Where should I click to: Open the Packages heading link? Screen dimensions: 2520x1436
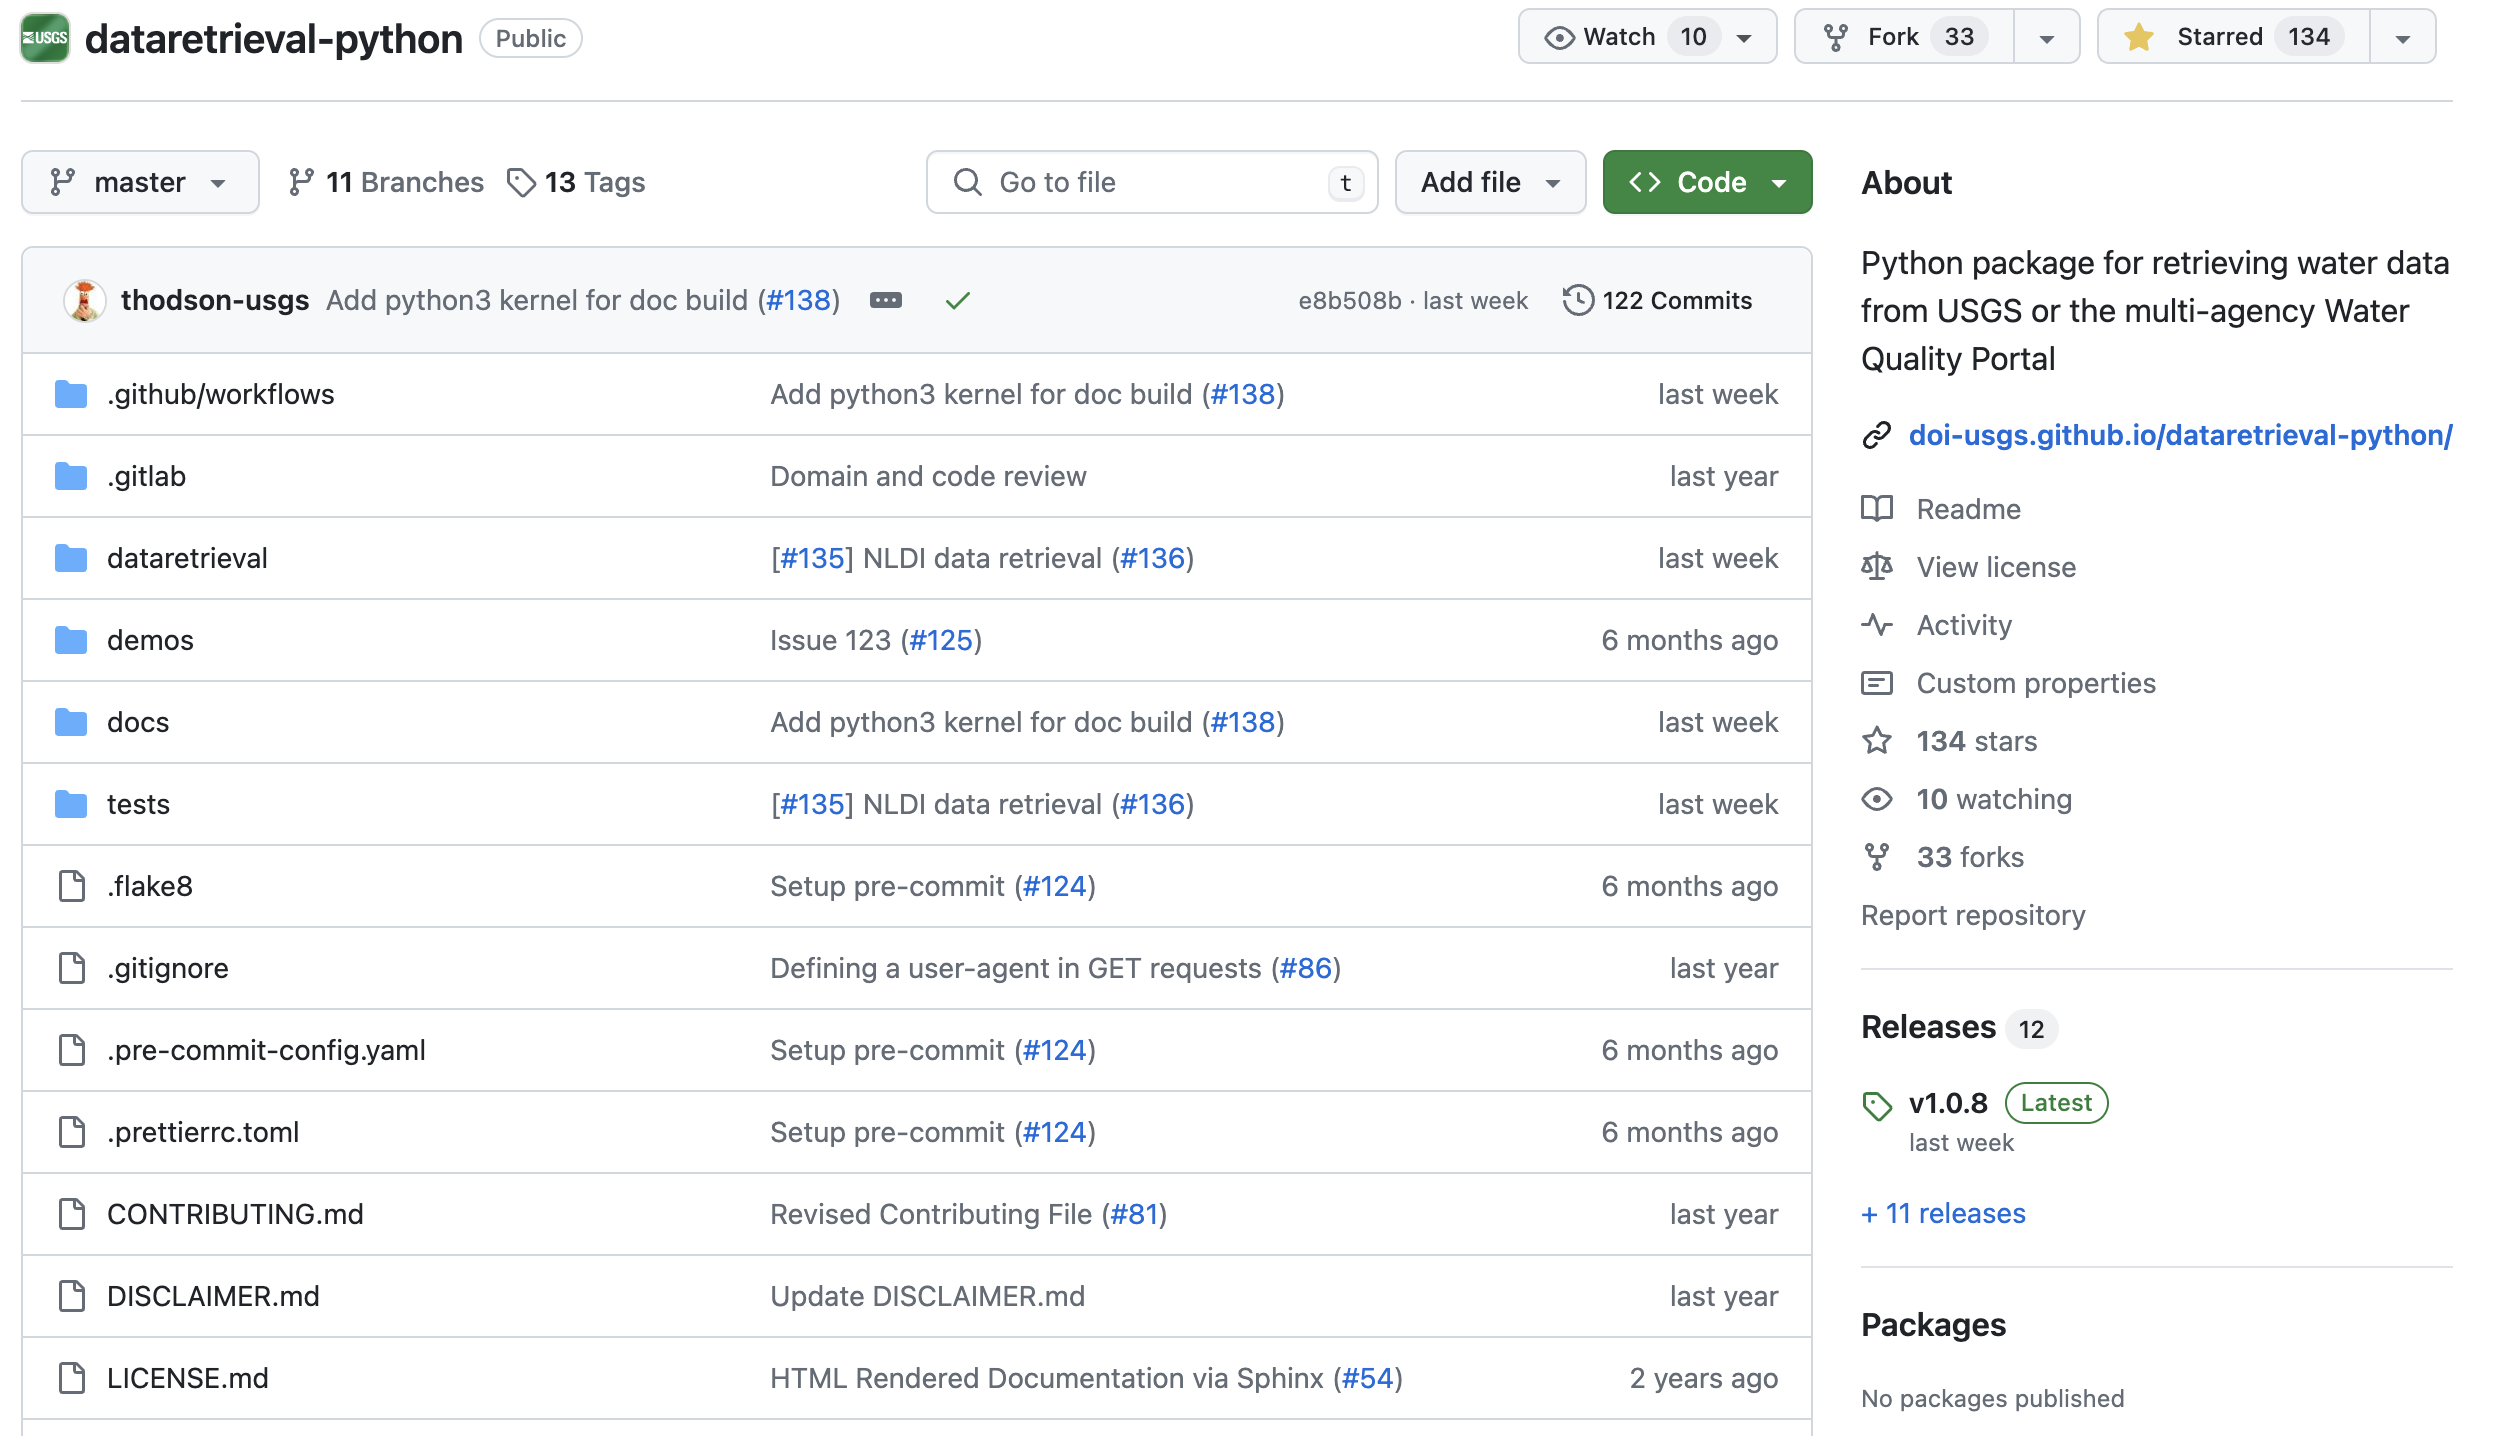pyautogui.click(x=1933, y=1325)
